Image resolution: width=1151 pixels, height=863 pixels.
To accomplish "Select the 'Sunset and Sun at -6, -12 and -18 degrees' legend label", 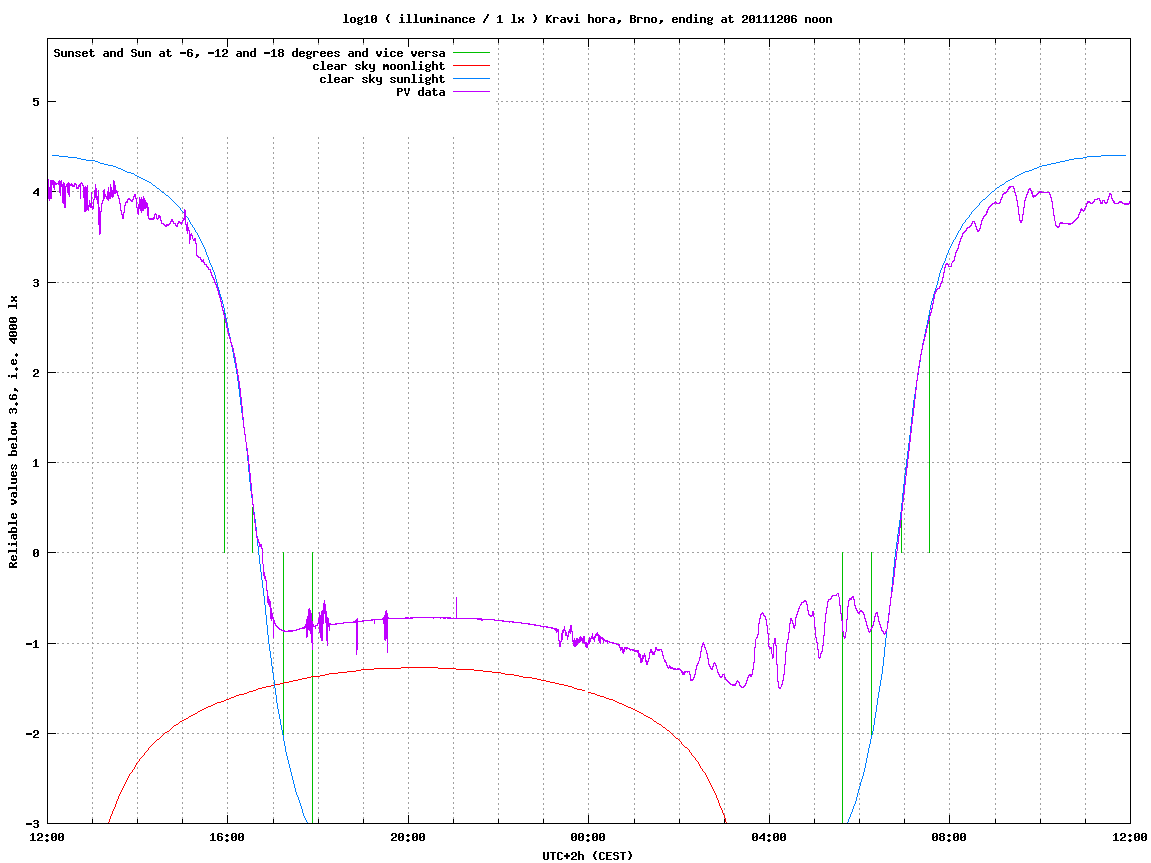I will 249,53.
